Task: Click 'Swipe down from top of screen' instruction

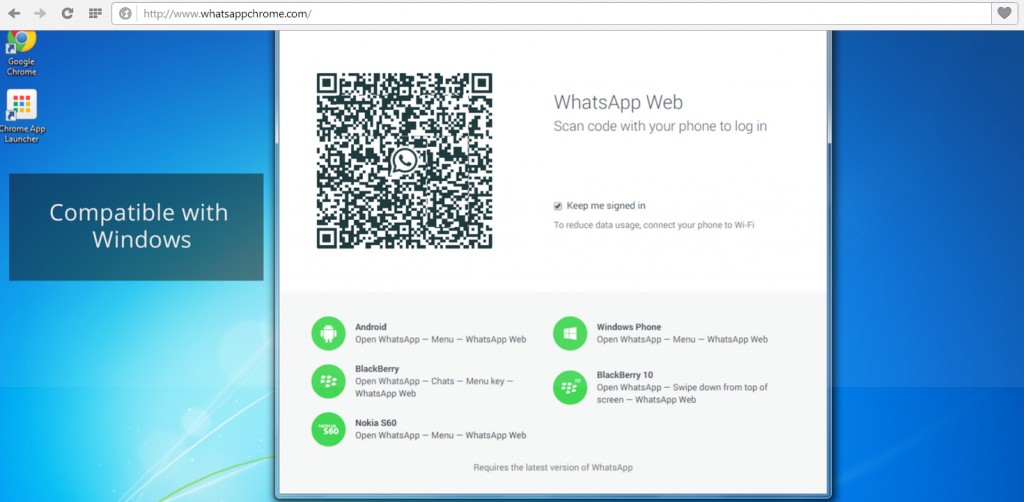Action: pyautogui.click(x=682, y=394)
